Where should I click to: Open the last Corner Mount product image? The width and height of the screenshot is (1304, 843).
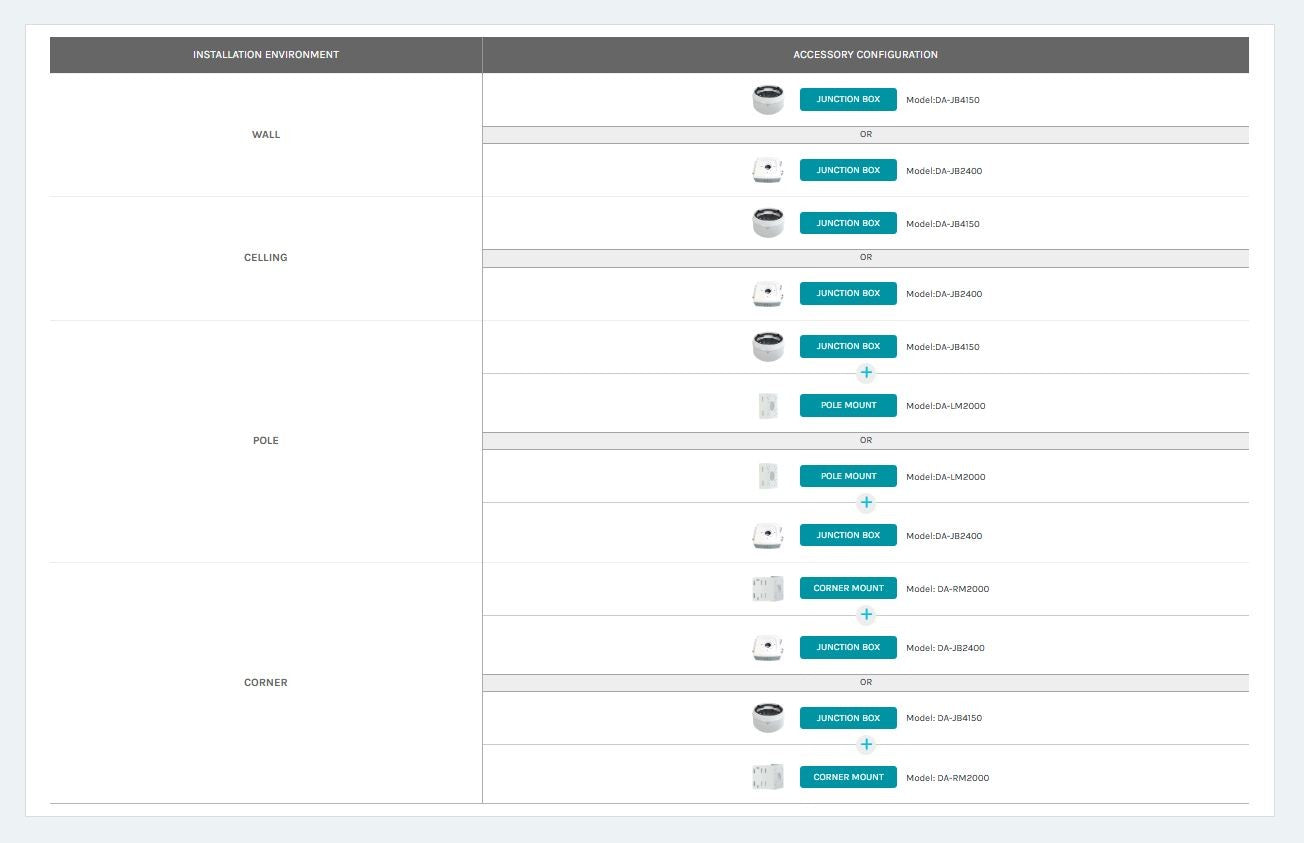768,778
